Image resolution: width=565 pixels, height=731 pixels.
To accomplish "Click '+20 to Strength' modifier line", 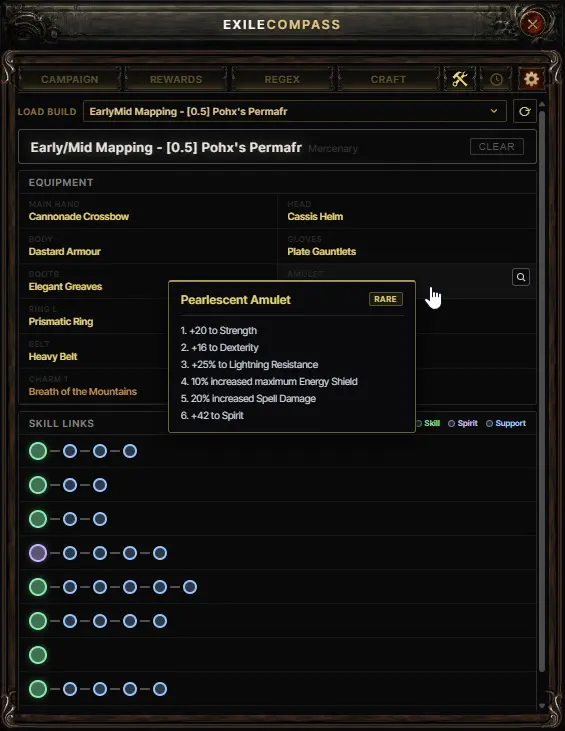I will tap(219, 331).
